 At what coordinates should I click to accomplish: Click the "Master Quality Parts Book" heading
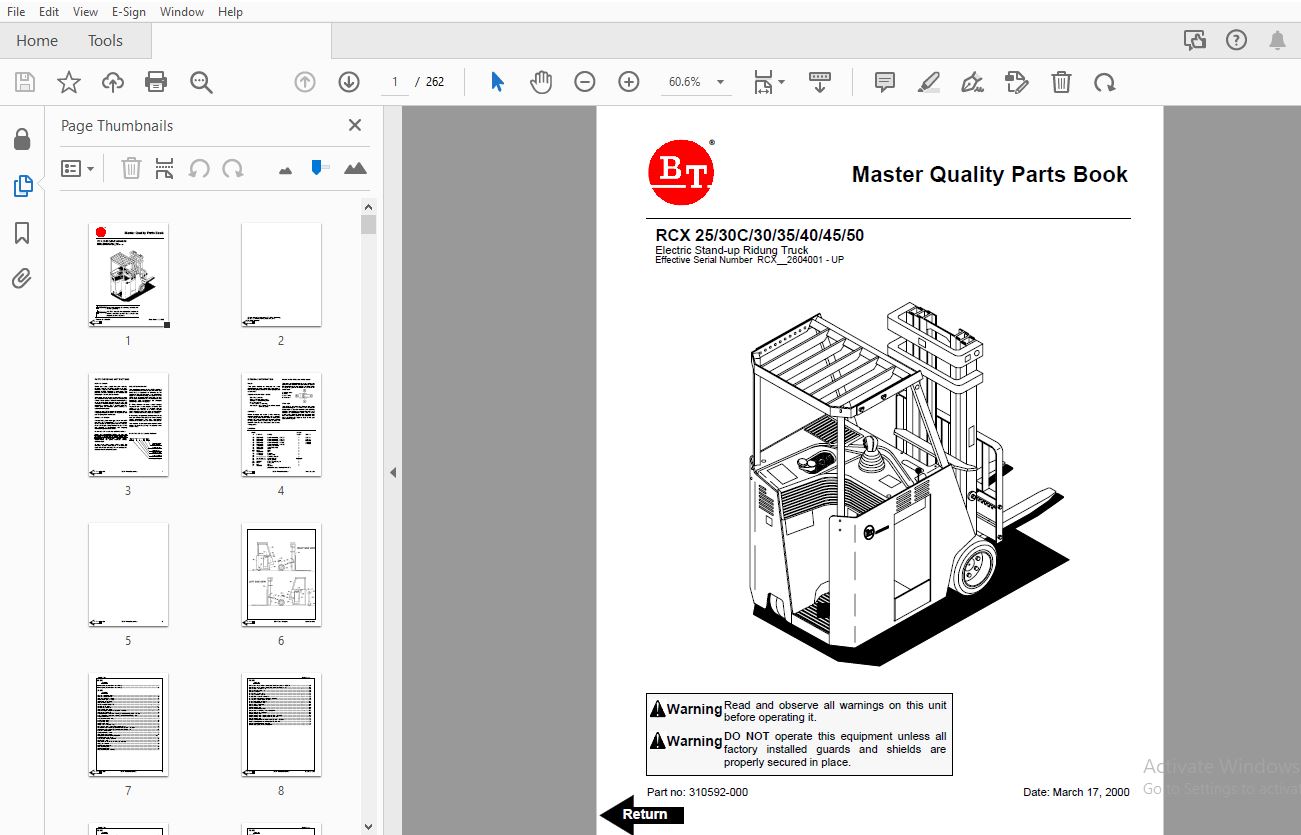coord(989,174)
